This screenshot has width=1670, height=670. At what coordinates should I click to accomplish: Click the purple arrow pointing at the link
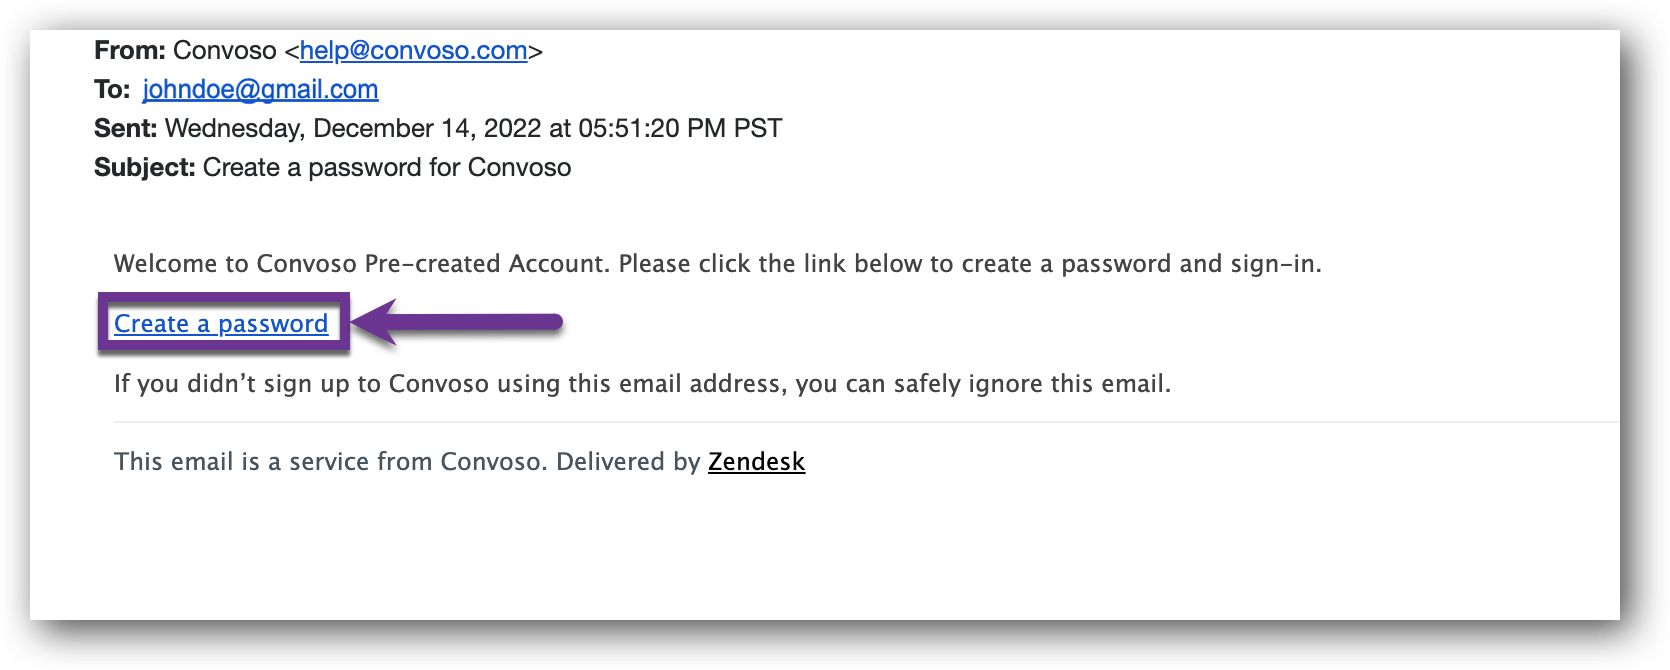pos(458,322)
